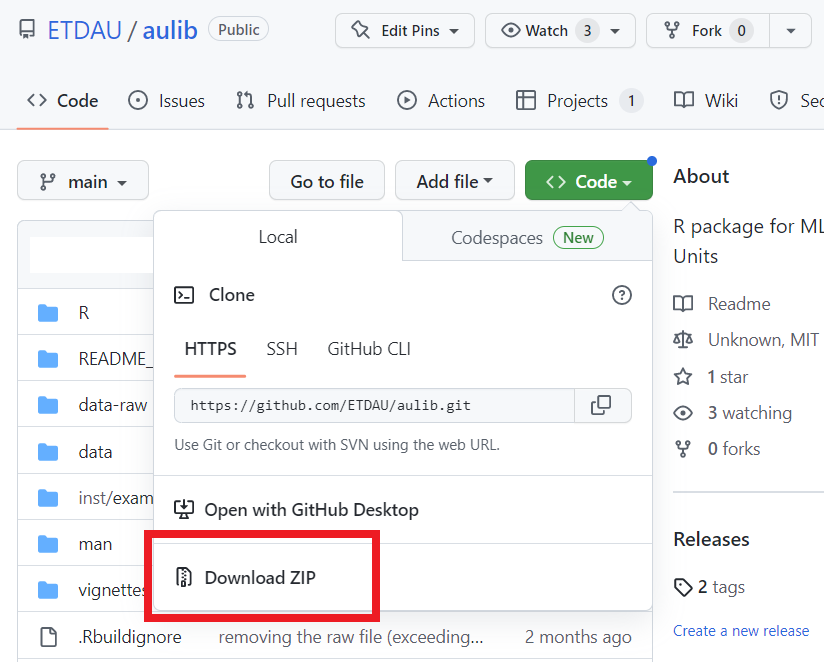Click the Clone terminal icon
Image resolution: width=824 pixels, height=662 pixels.
[184, 295]
